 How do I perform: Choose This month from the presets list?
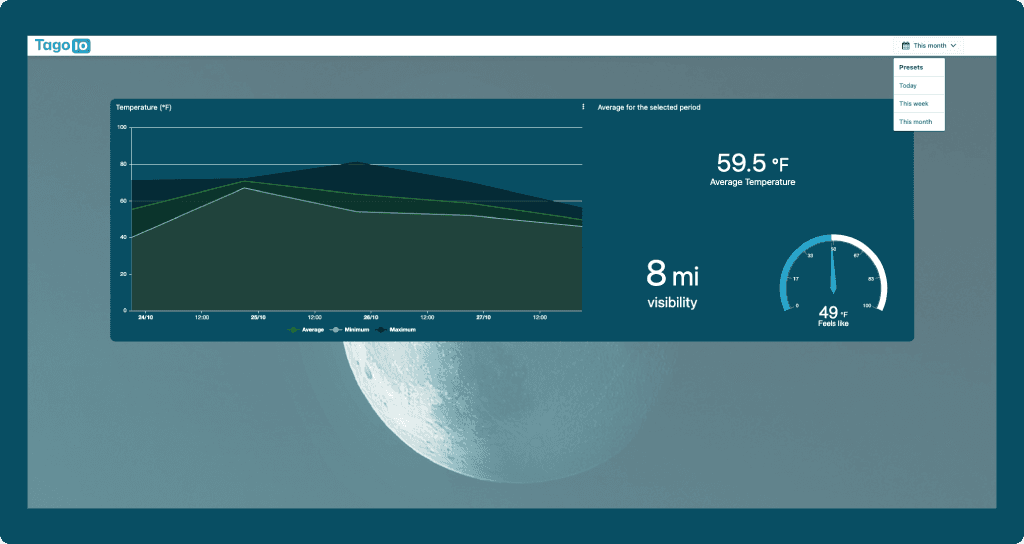point(919,122)
